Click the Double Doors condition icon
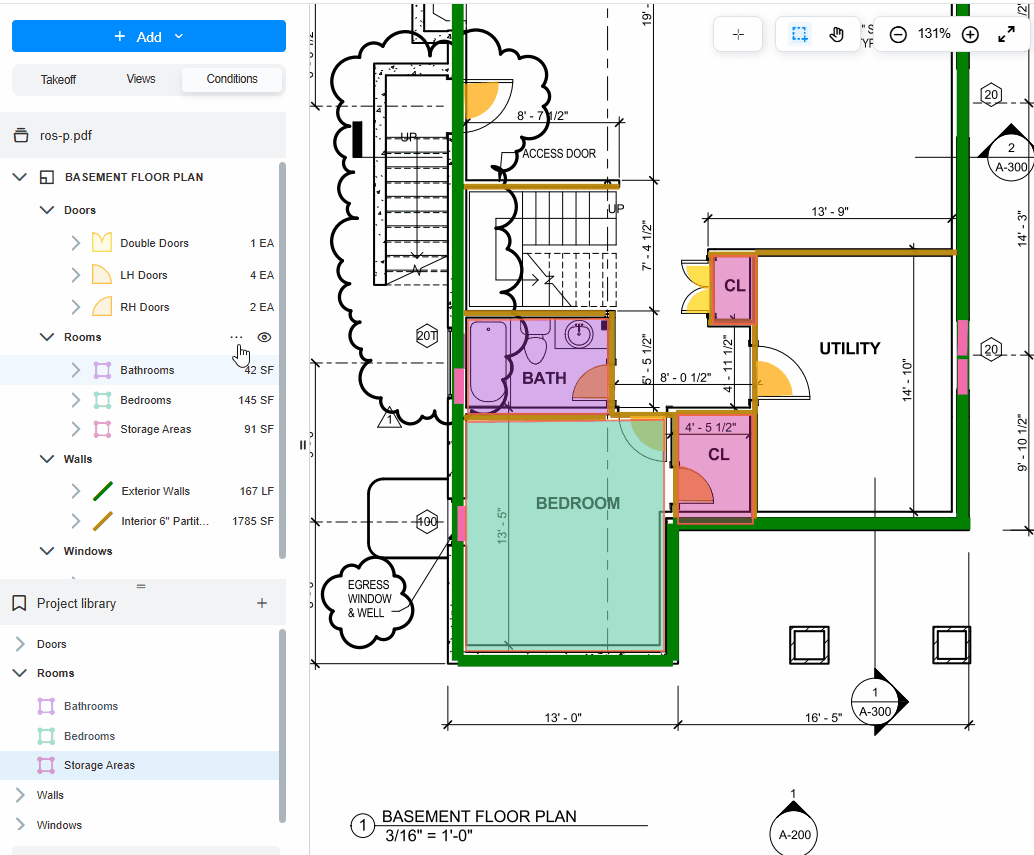Viewport: 1034px width, 855px height. (x=101, y=242)
